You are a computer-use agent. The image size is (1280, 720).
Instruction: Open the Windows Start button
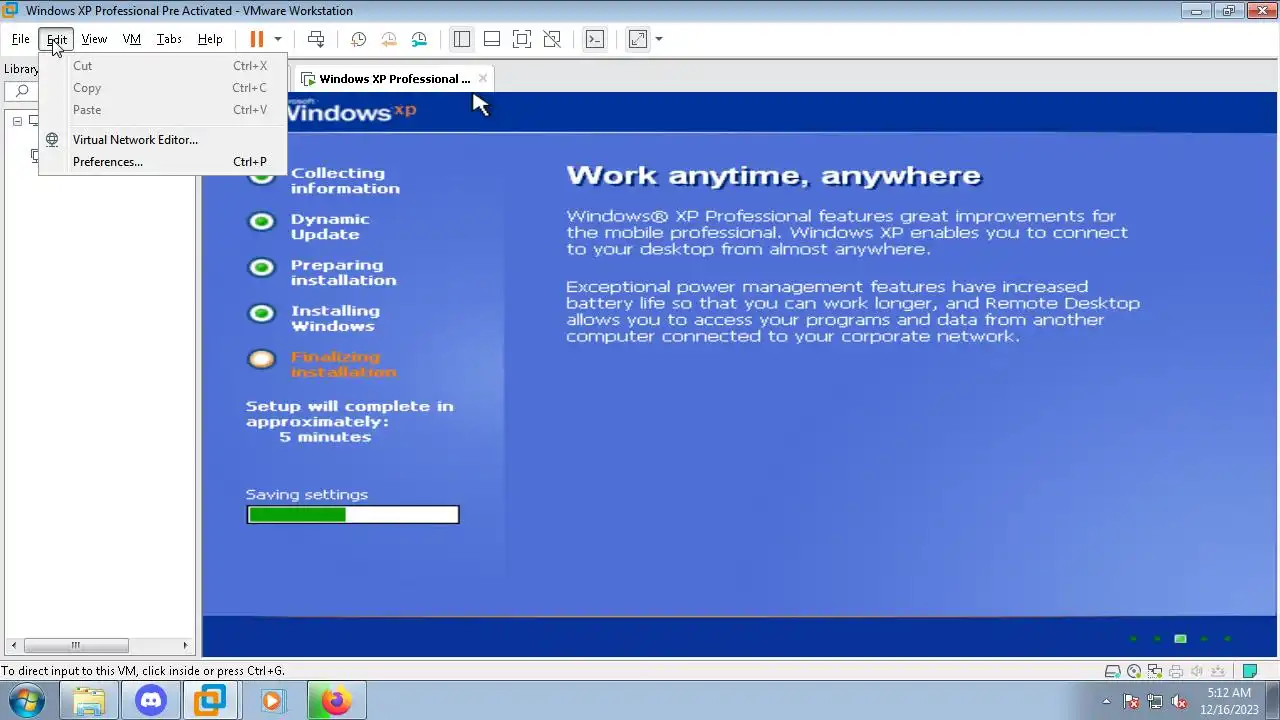point(26,700)
